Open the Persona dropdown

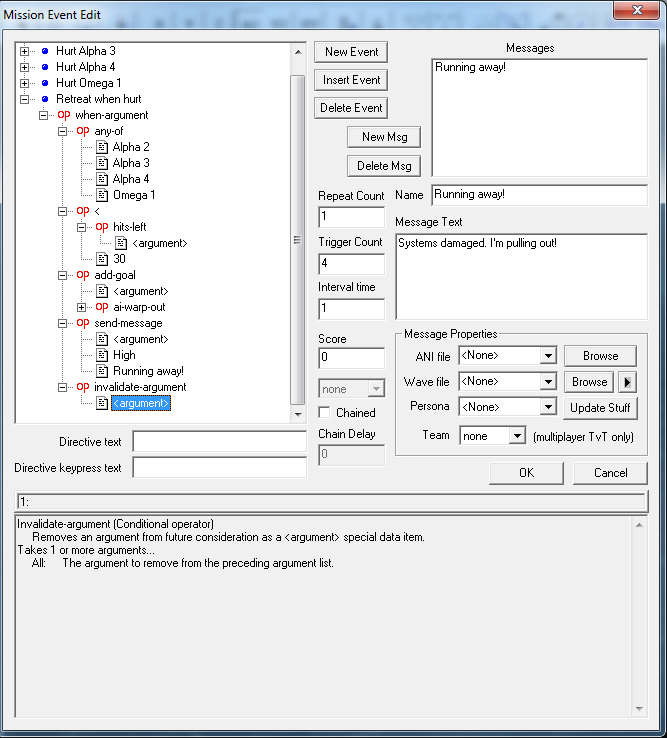click(546, 408)
